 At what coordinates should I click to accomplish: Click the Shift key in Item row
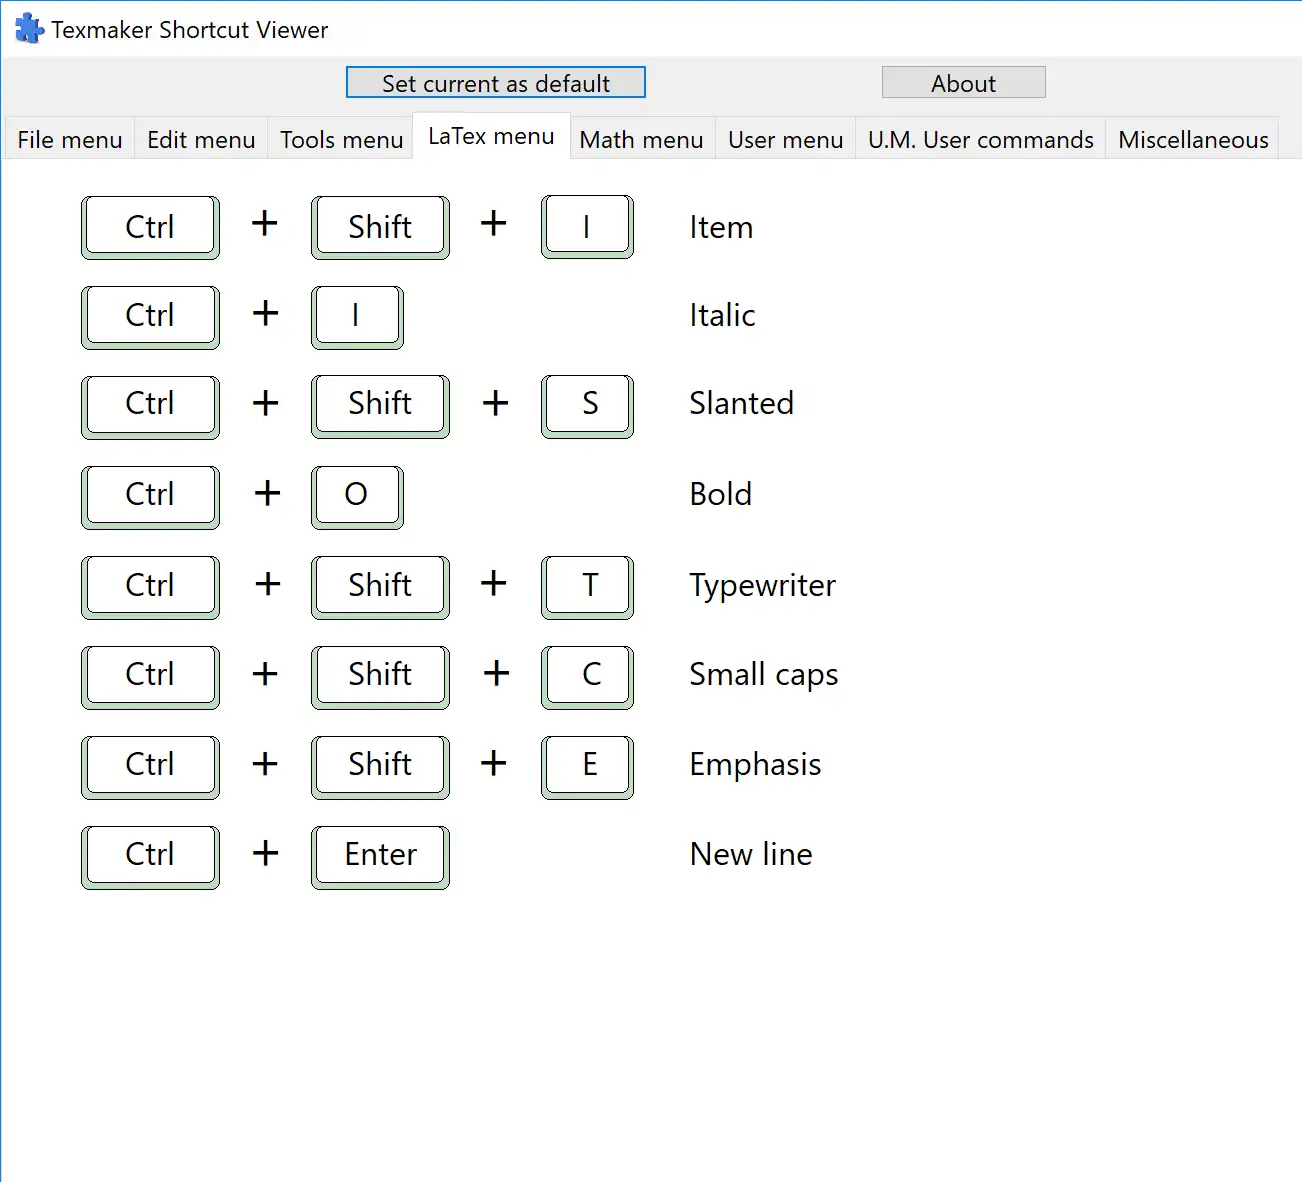(380, 227)
